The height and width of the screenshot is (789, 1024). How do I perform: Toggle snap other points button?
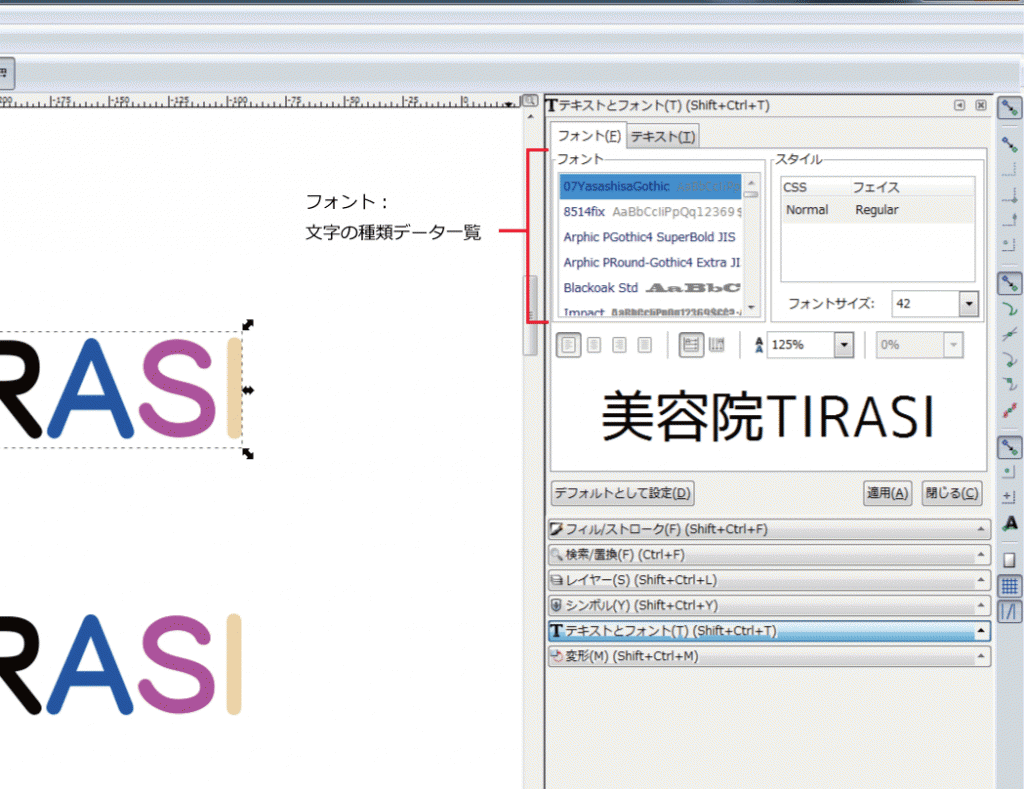tap(1010, 447)
